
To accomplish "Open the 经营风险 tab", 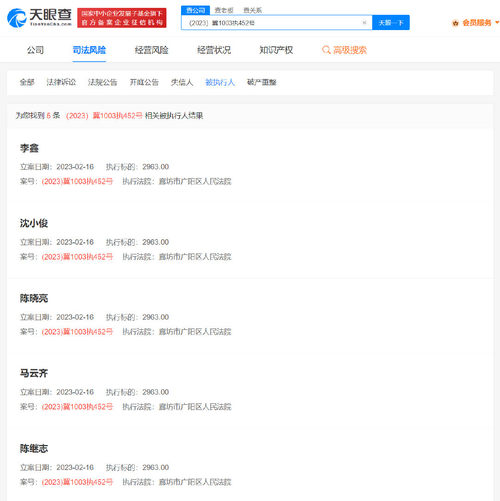I will coord(152,50).
